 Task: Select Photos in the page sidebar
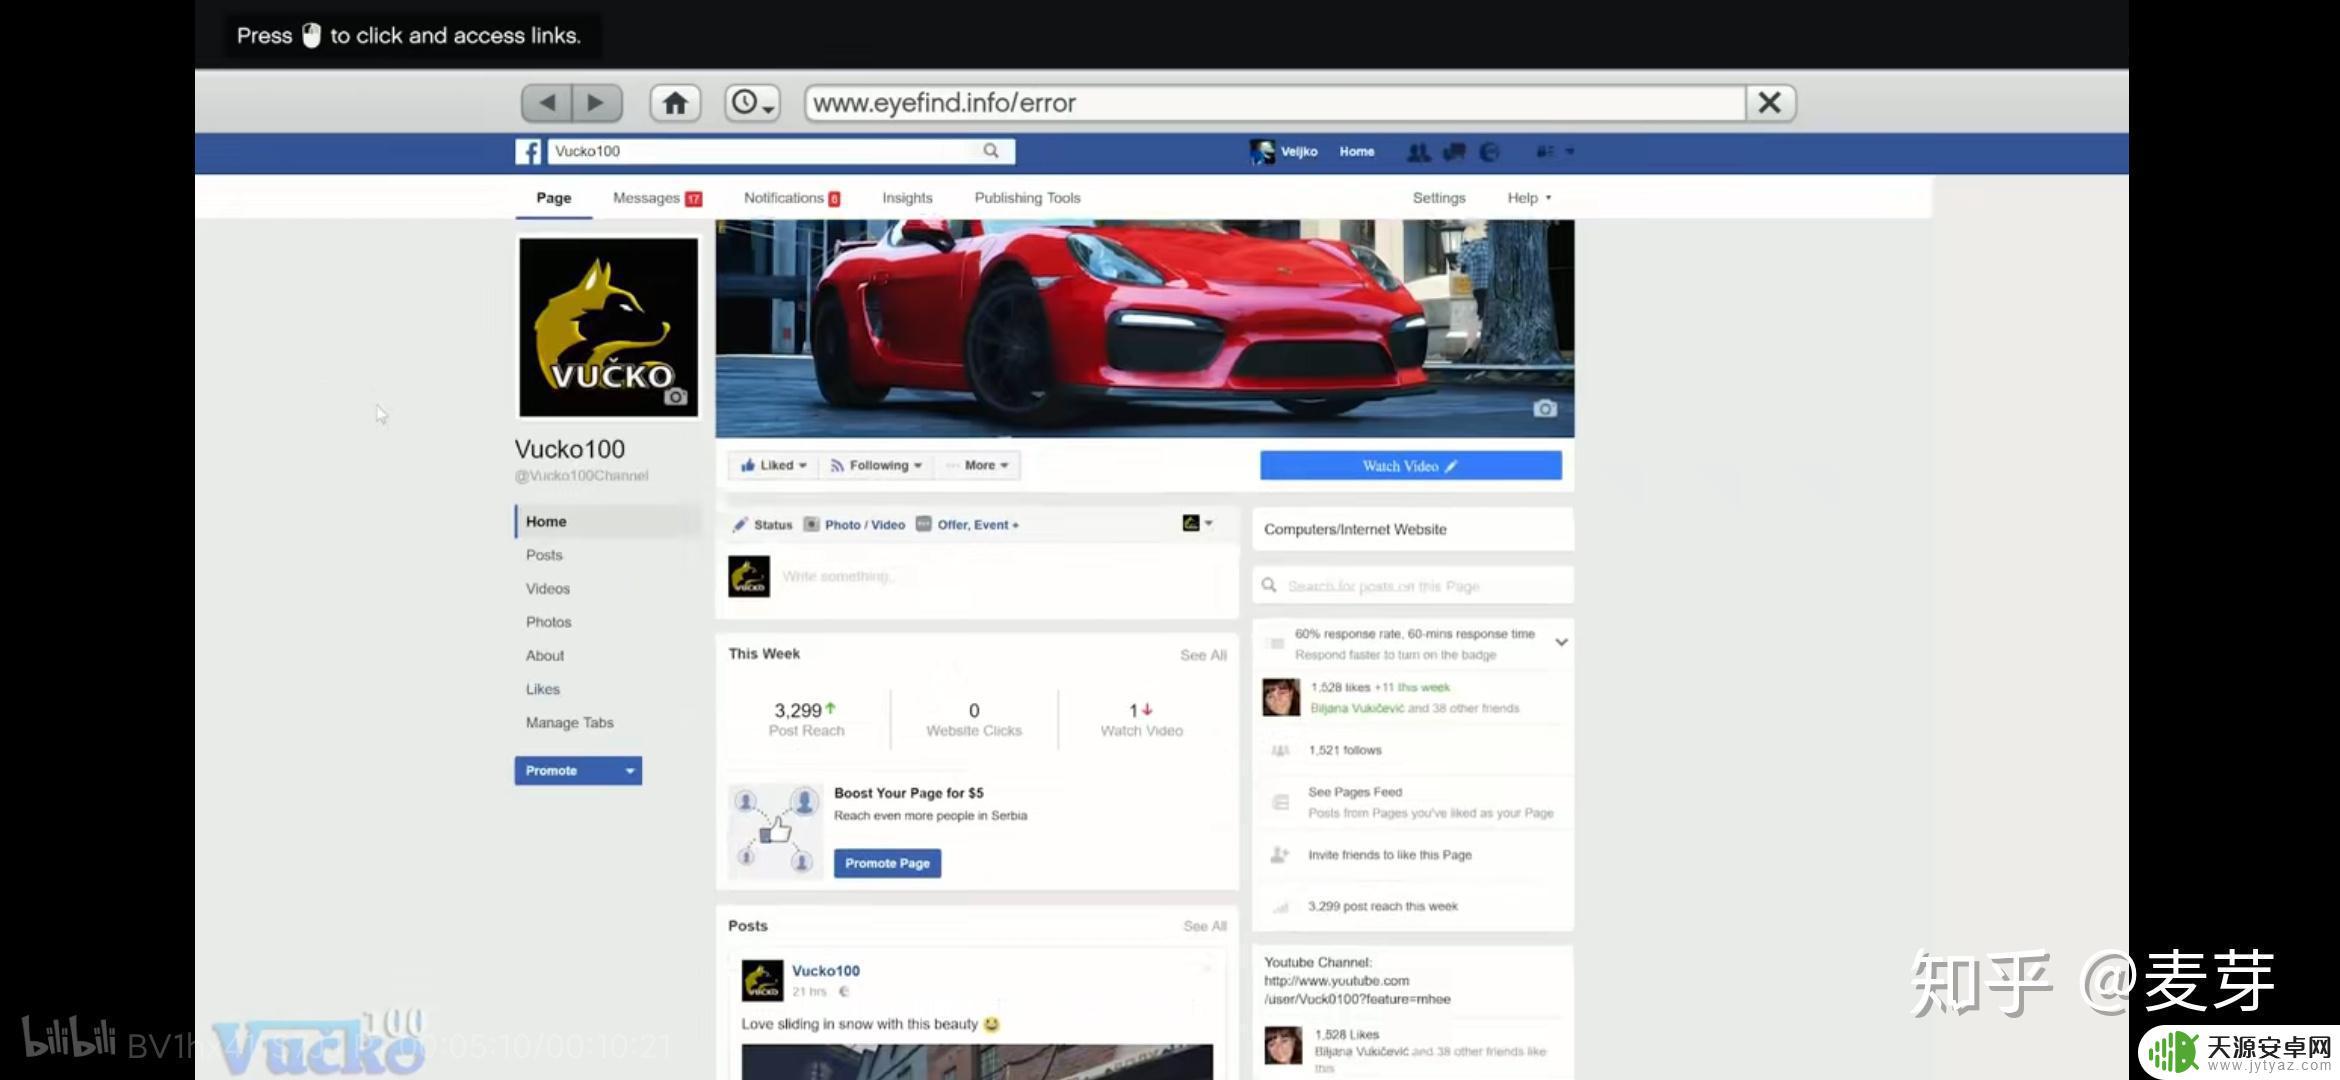pos(549,622)
